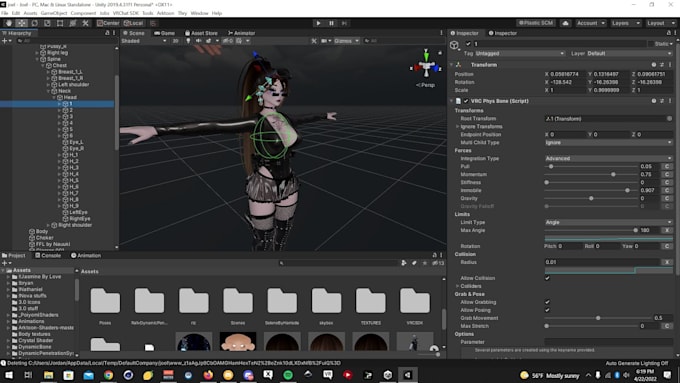
Task: Open Transform component presets icon
Action: click(662, 65)
